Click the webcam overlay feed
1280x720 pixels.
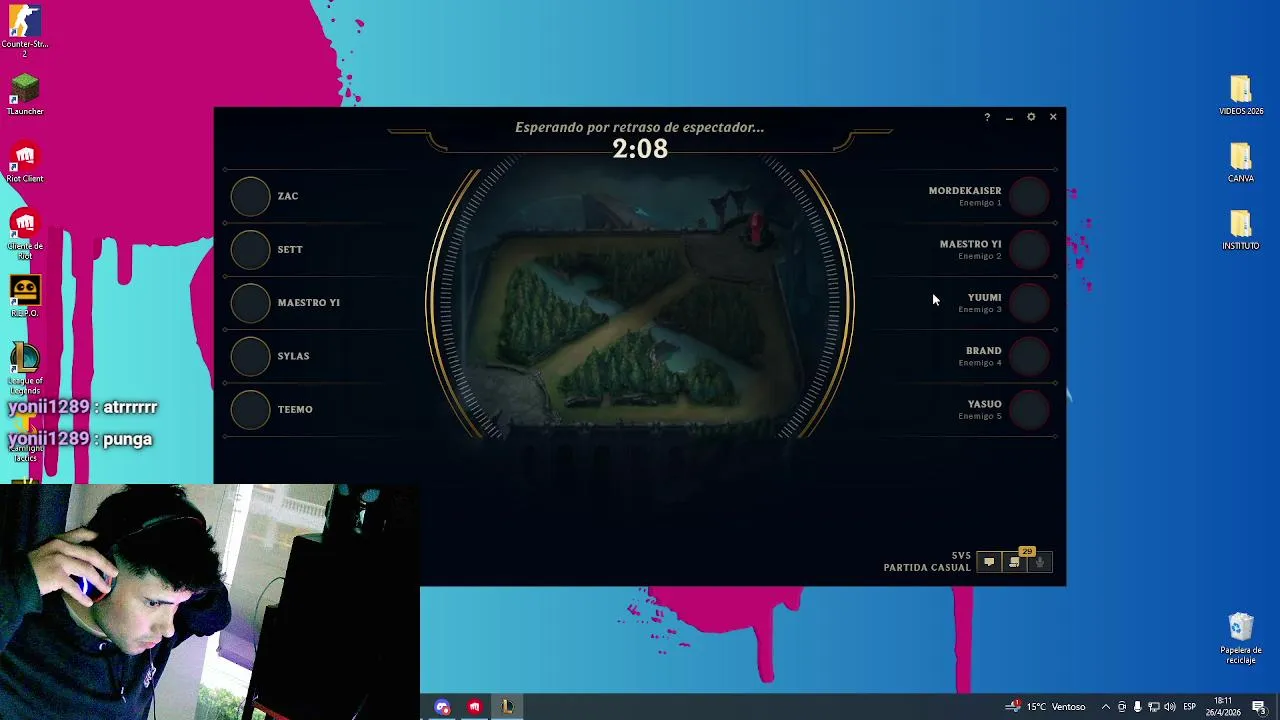pos(210,602)
